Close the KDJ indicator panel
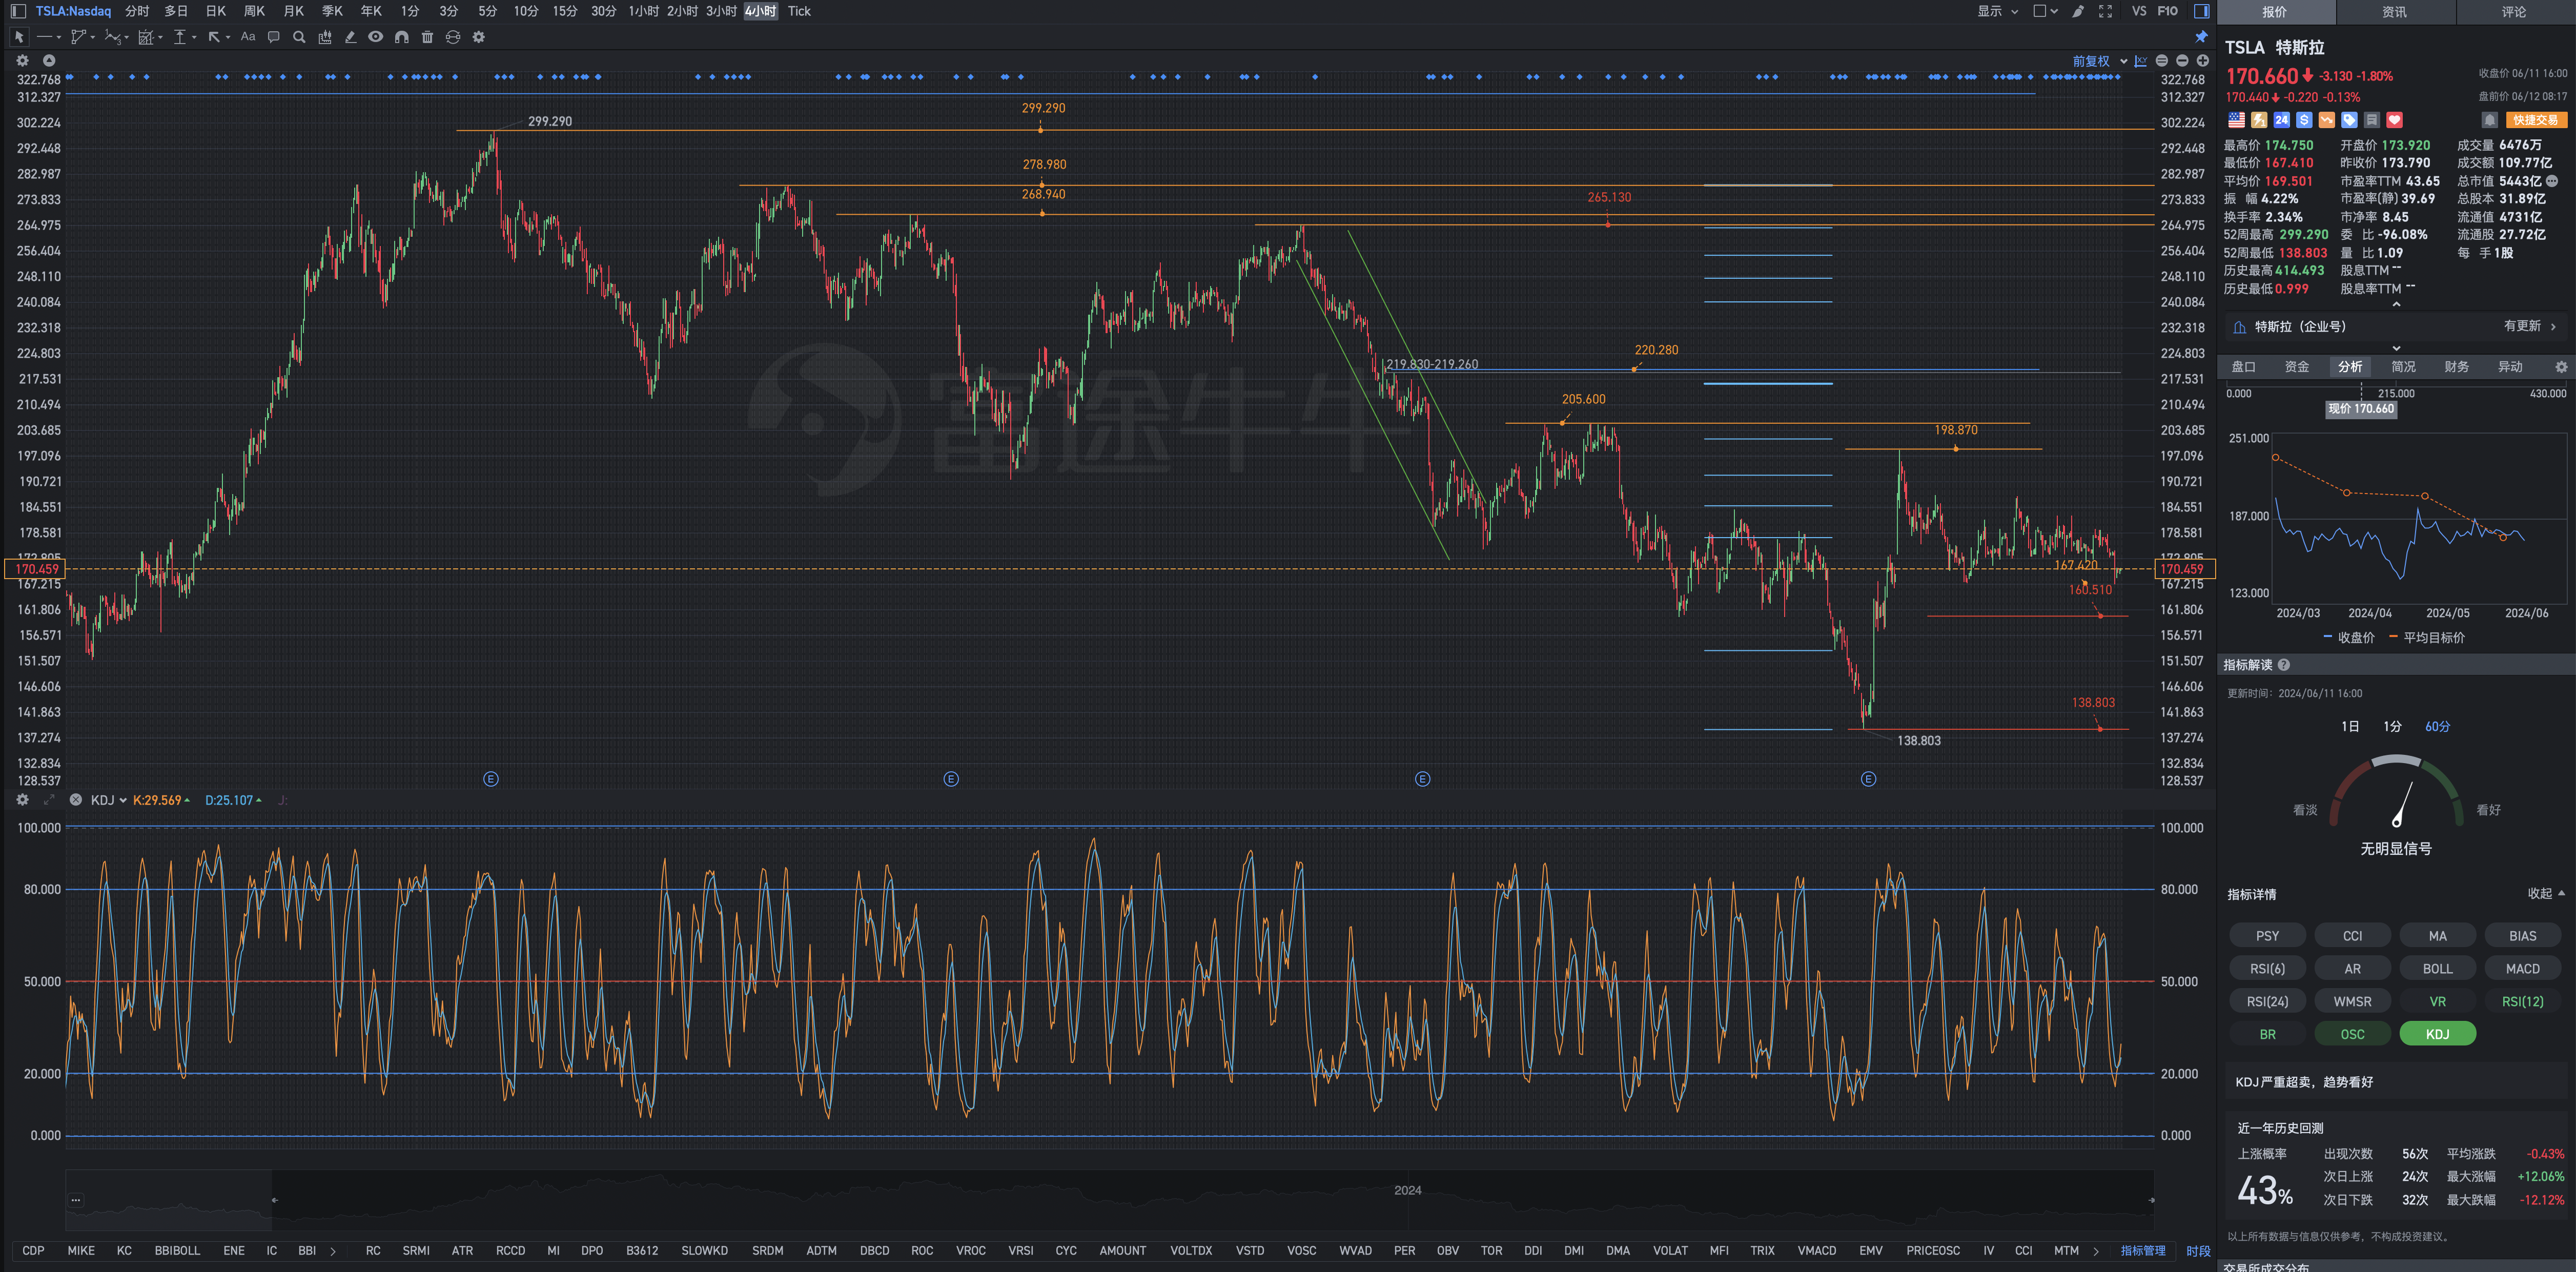Viewport: 2576px width, 1272px height. [76, 800]
